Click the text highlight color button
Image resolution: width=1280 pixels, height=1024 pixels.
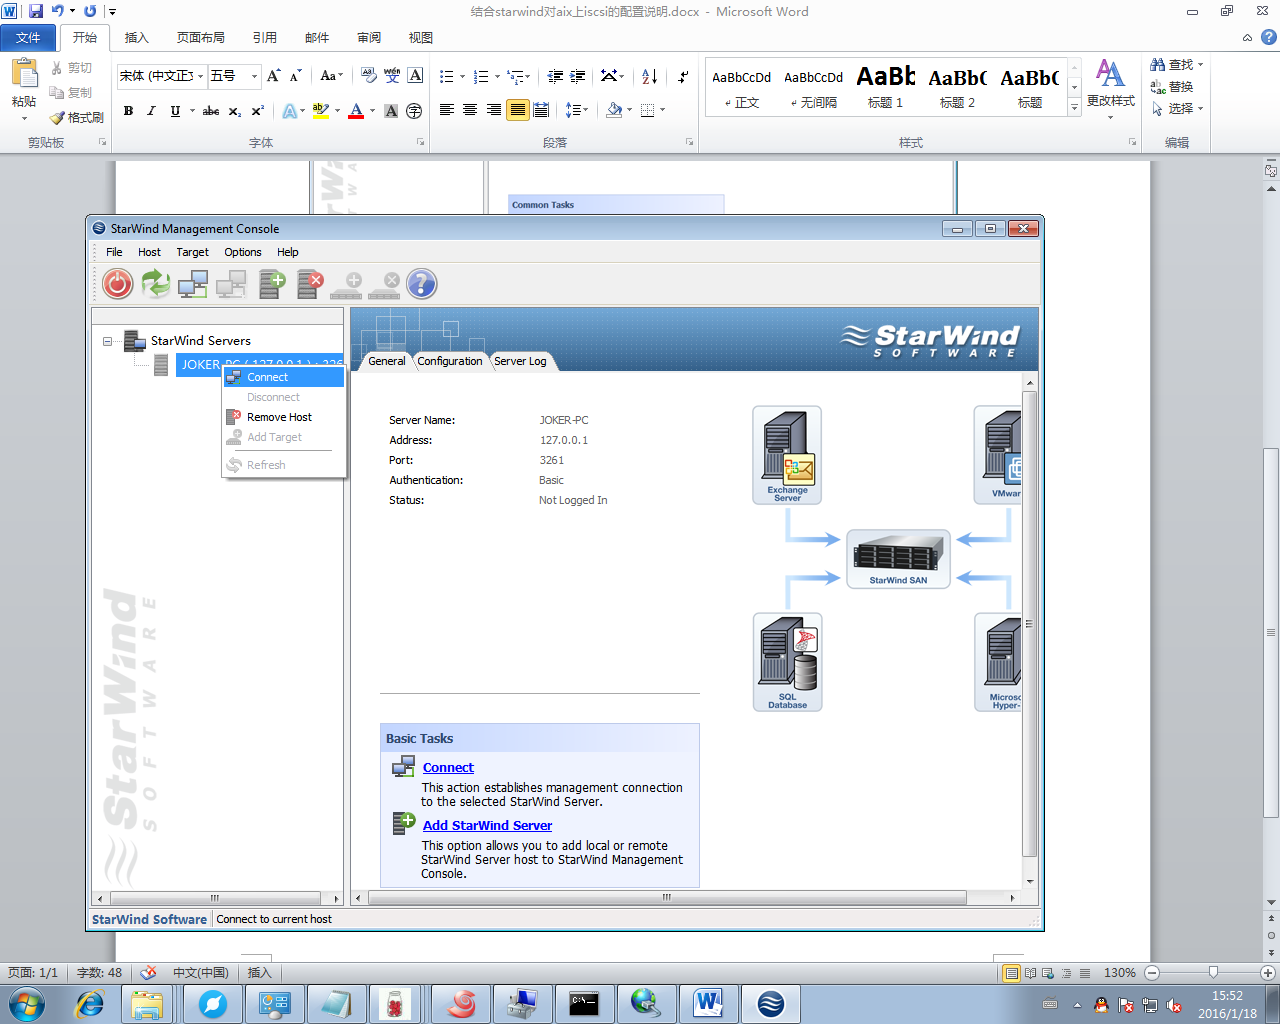point(320,111)
